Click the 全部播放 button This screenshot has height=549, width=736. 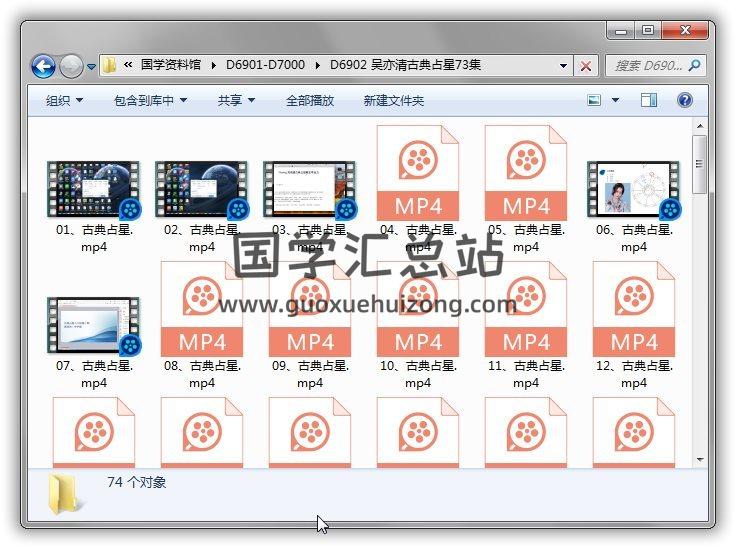[310, 101]
